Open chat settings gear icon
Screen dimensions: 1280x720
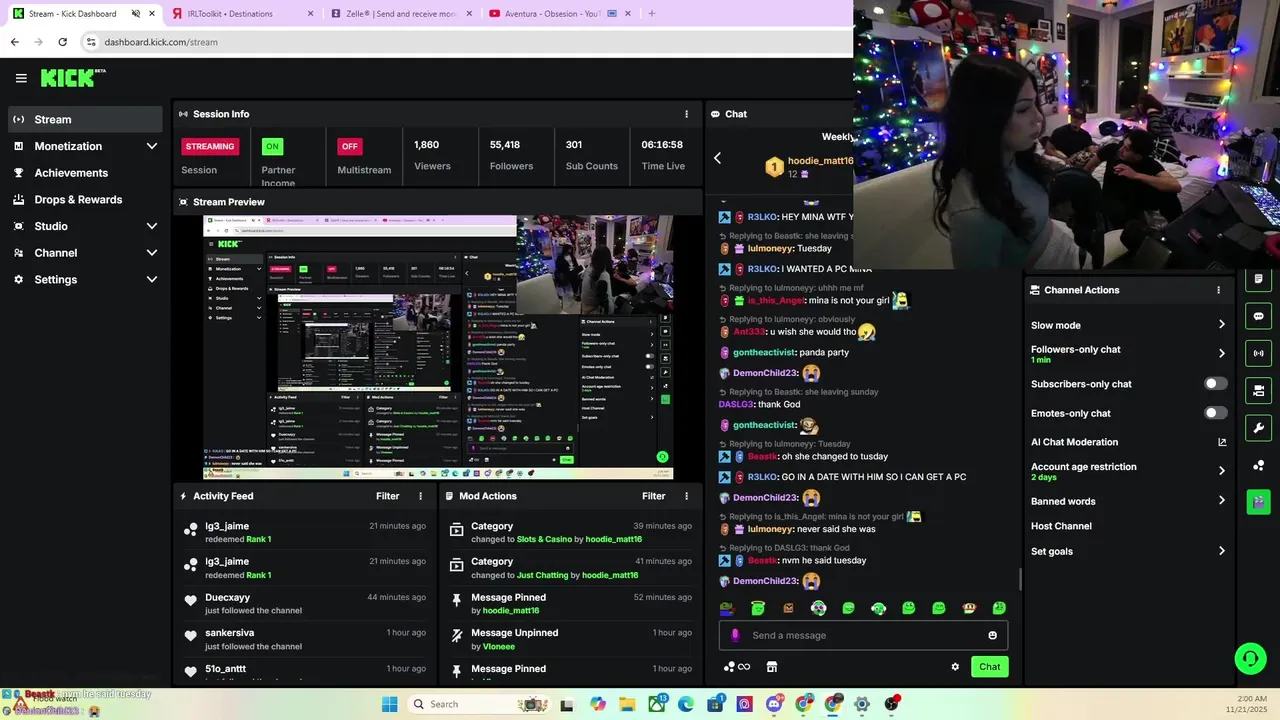(x=955, y=667)
